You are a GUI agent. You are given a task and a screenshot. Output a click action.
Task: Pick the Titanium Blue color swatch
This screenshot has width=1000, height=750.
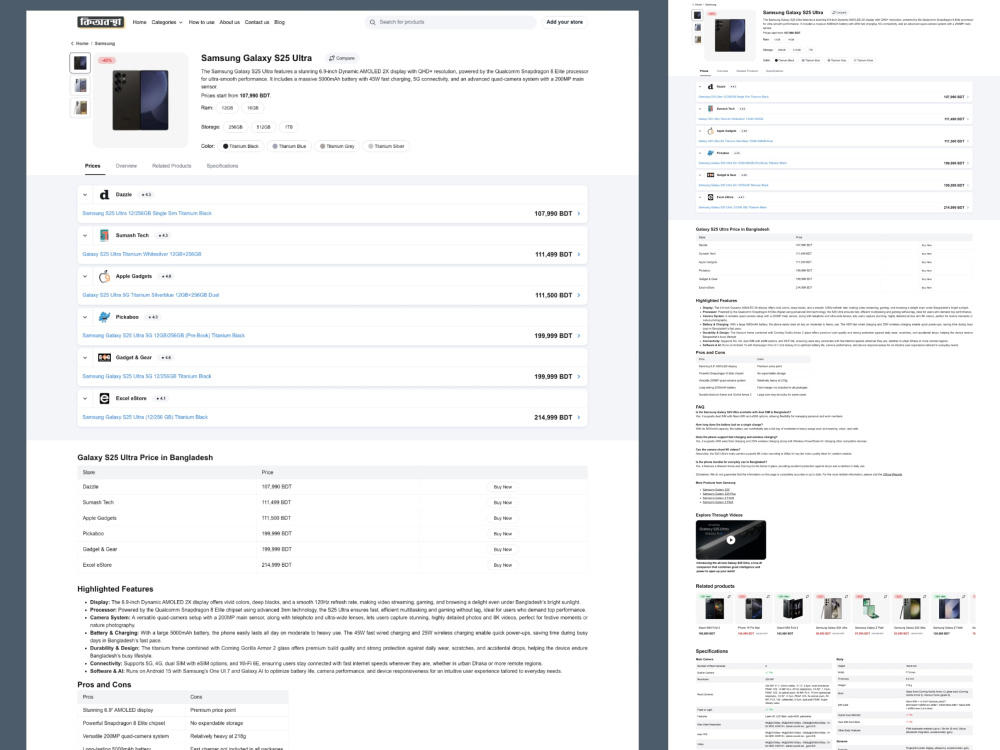[289, 146]
